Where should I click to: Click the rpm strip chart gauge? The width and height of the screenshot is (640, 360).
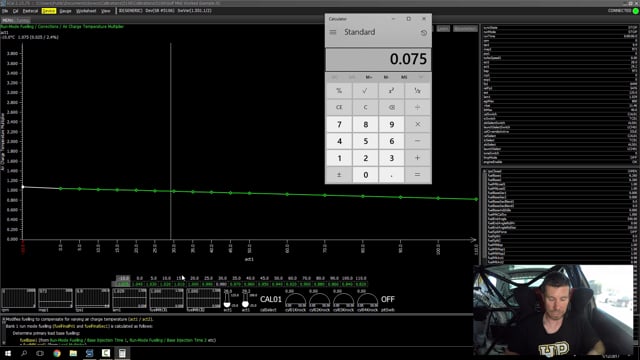click(x=18, y=300)
